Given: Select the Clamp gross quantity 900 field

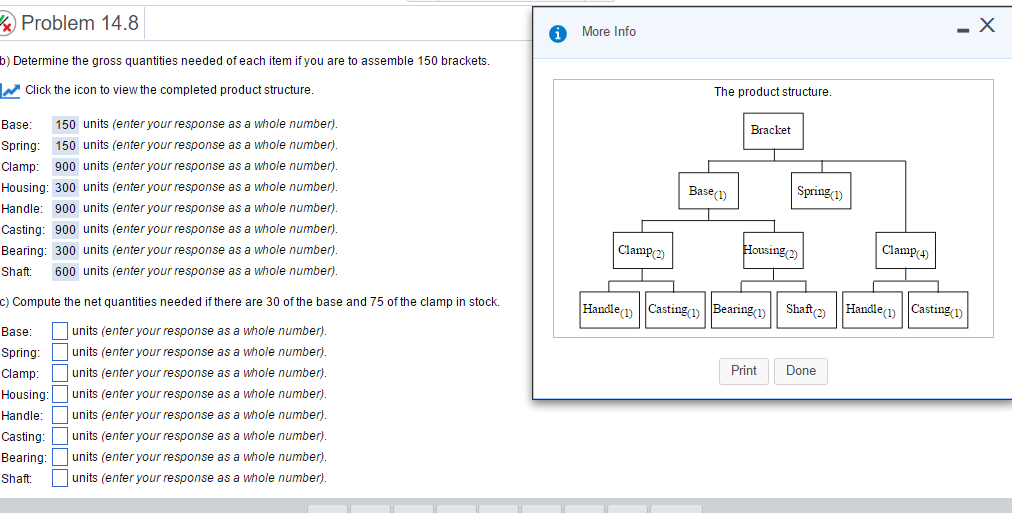Looking at the screenshot, I should point(65,166).
